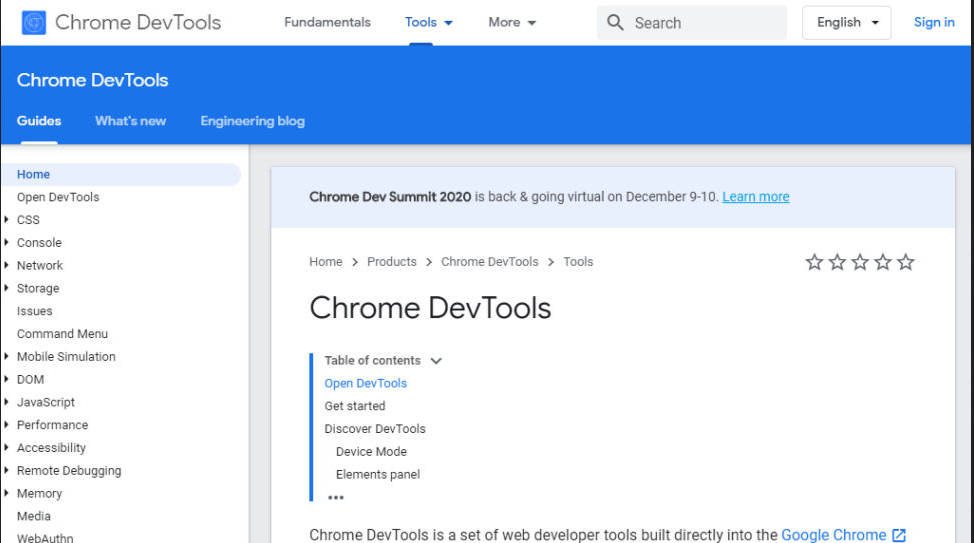
Task: Expand the CSS sidebar section
Action: click(6, 219)
